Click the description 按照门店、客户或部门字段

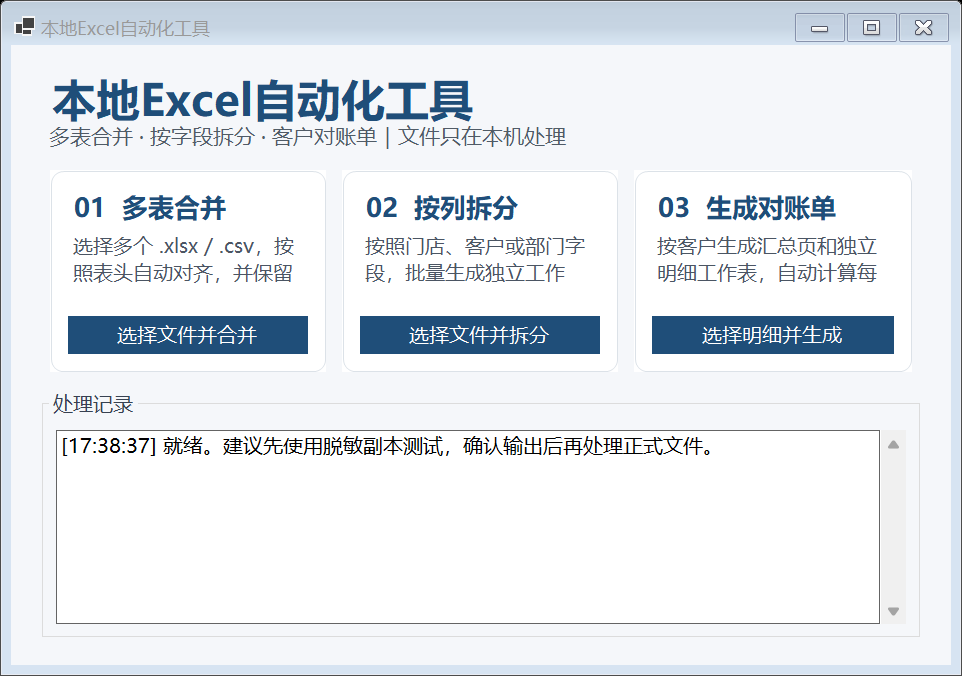[475, 259]
